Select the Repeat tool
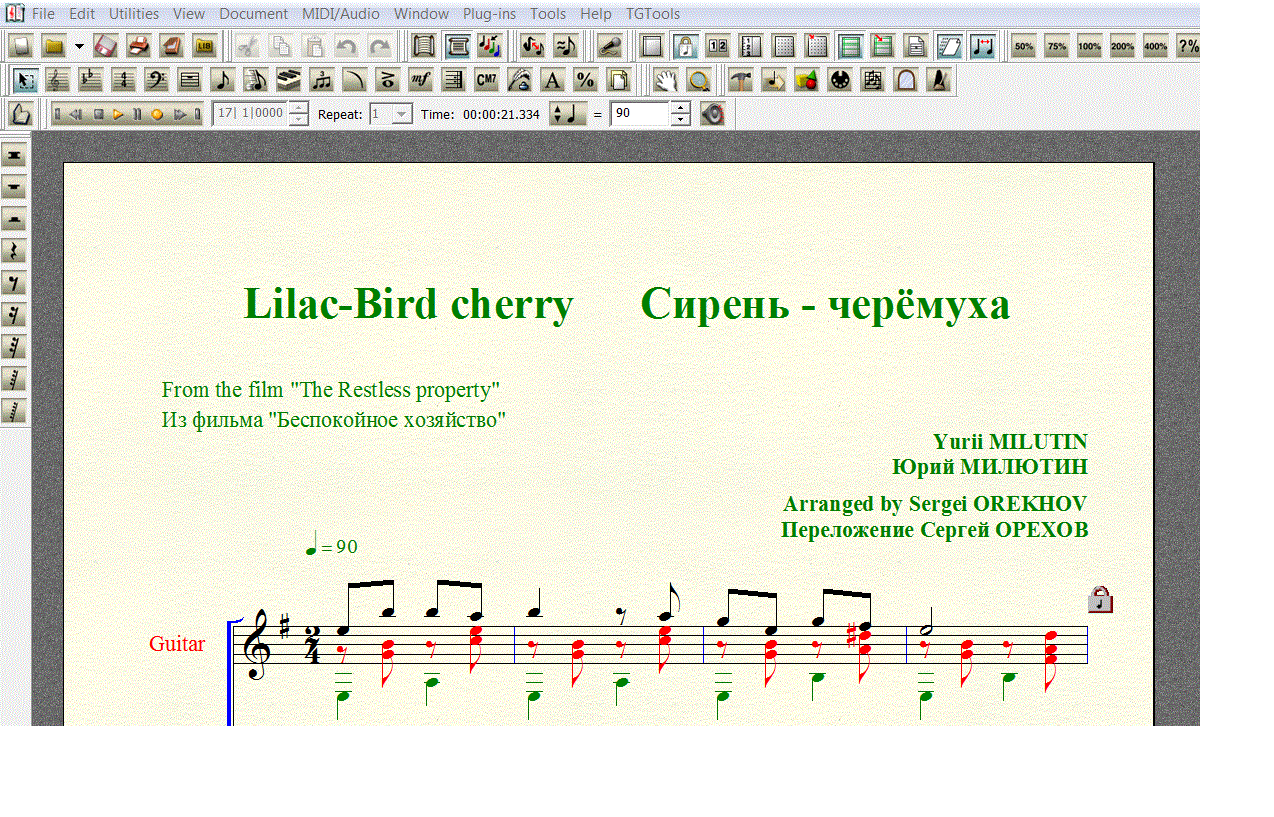Viewport: 1274px width, 817px height. tap(454, 80)
